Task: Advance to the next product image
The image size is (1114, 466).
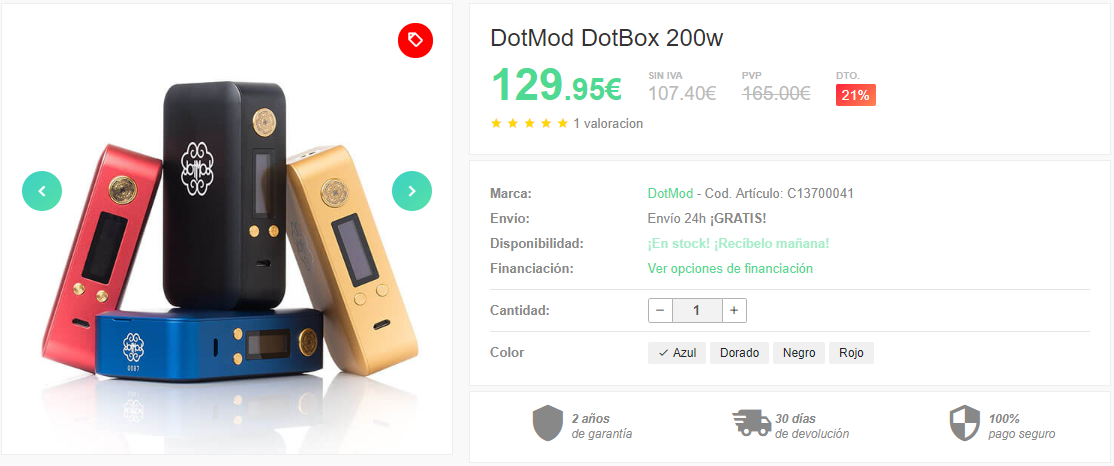Action: 412,191
